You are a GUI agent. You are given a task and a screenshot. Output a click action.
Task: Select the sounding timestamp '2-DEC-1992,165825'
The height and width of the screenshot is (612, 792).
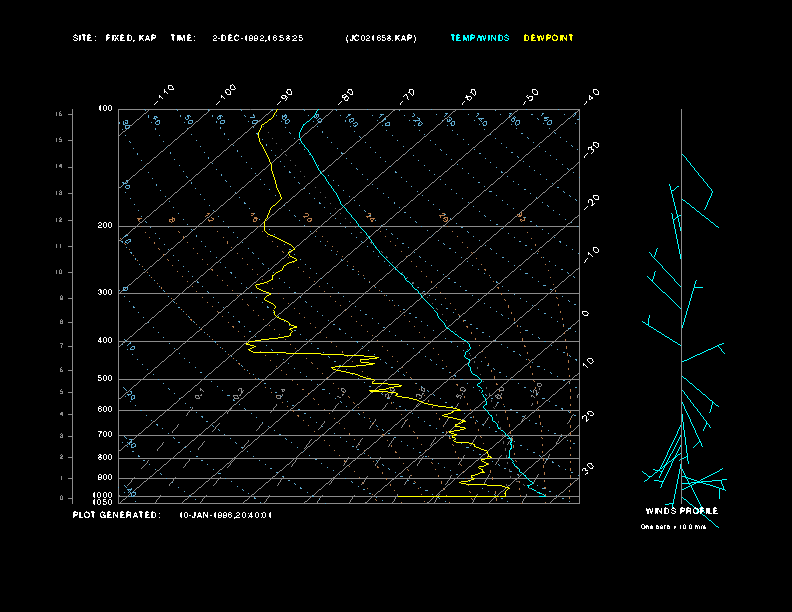258,38
